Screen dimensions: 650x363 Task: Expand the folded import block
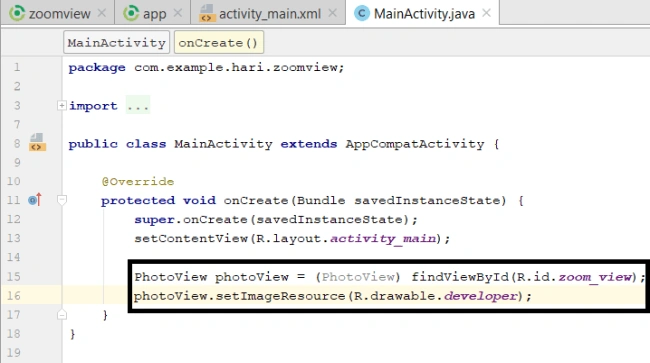tap(61, 106)
